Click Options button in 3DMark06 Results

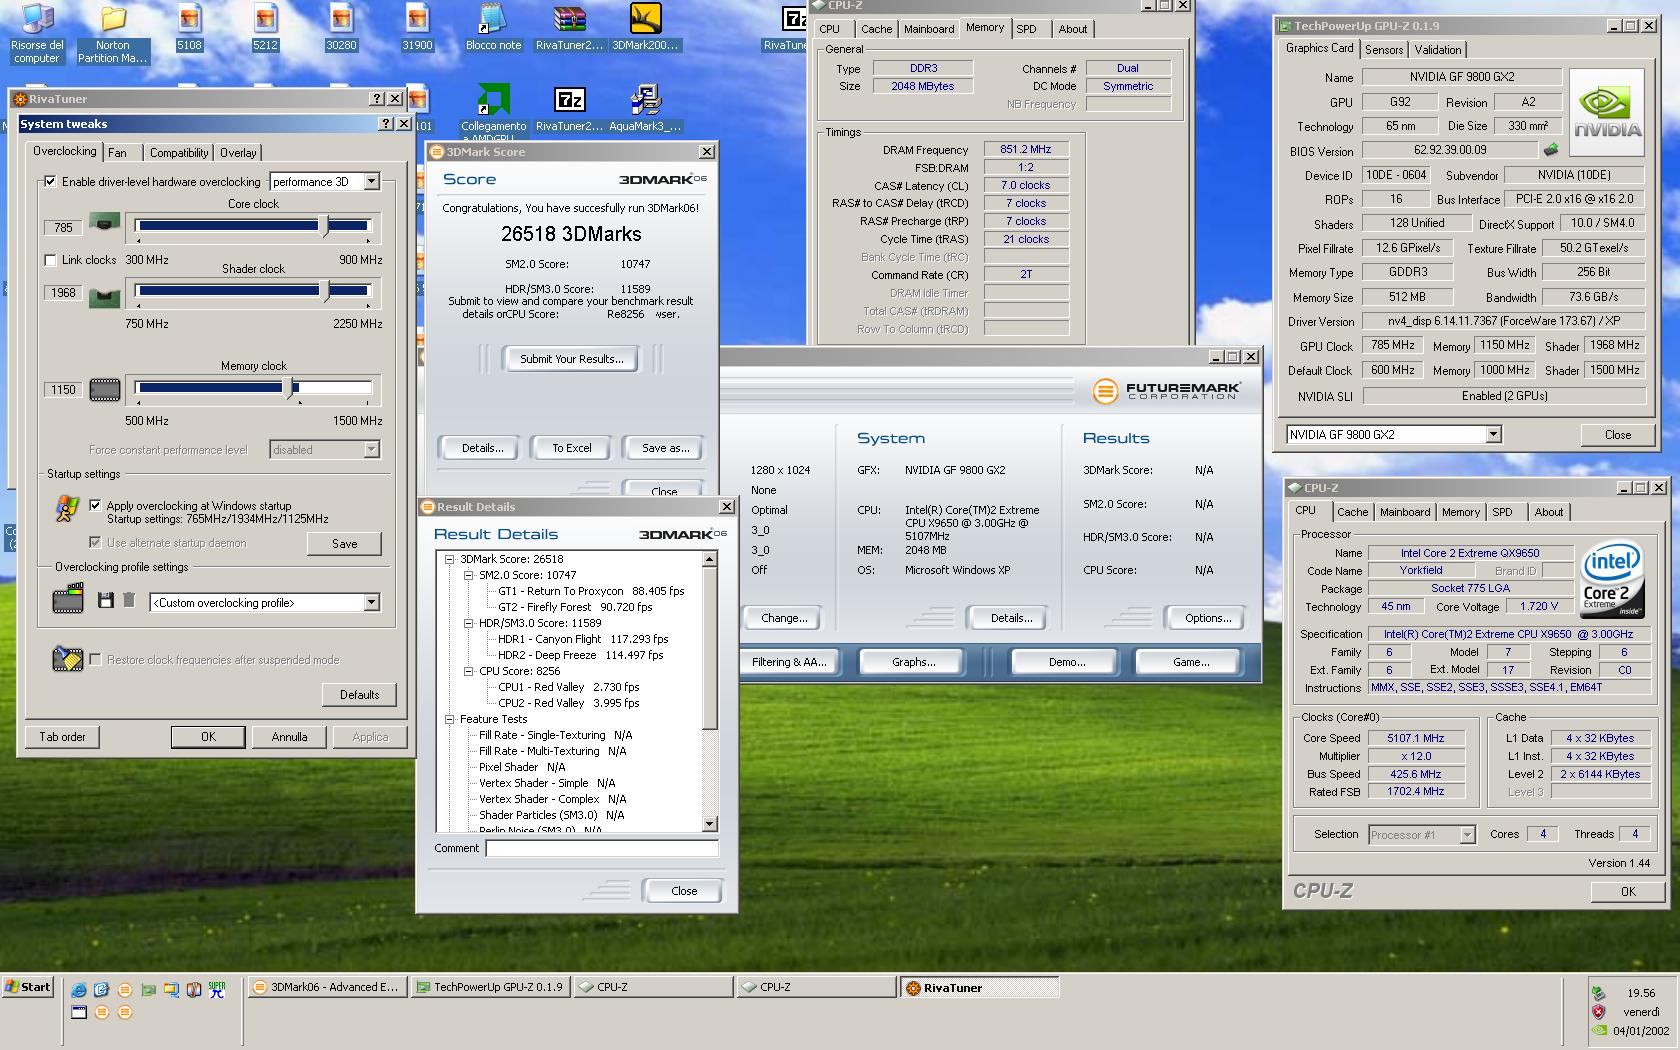[x=1208, y=618]
